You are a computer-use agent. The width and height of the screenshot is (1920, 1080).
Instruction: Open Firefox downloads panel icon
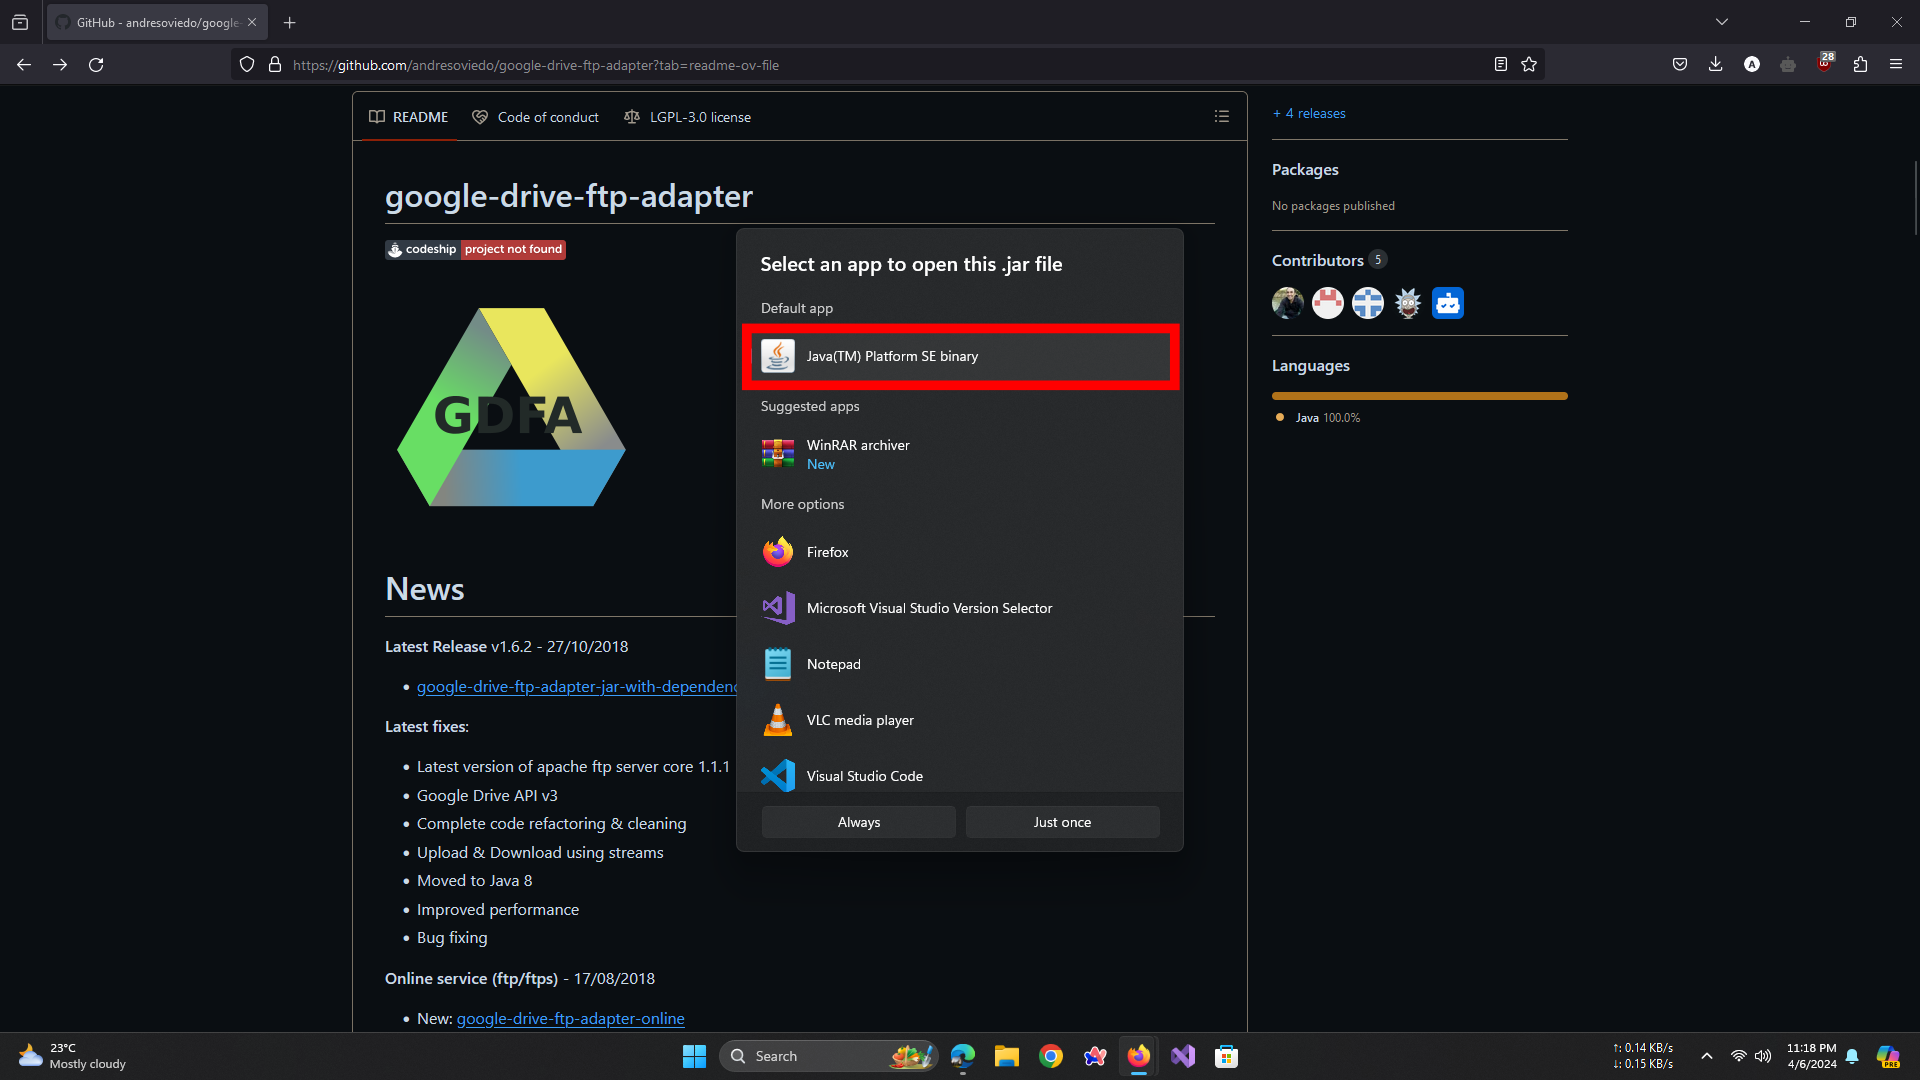pos(1716,65)
